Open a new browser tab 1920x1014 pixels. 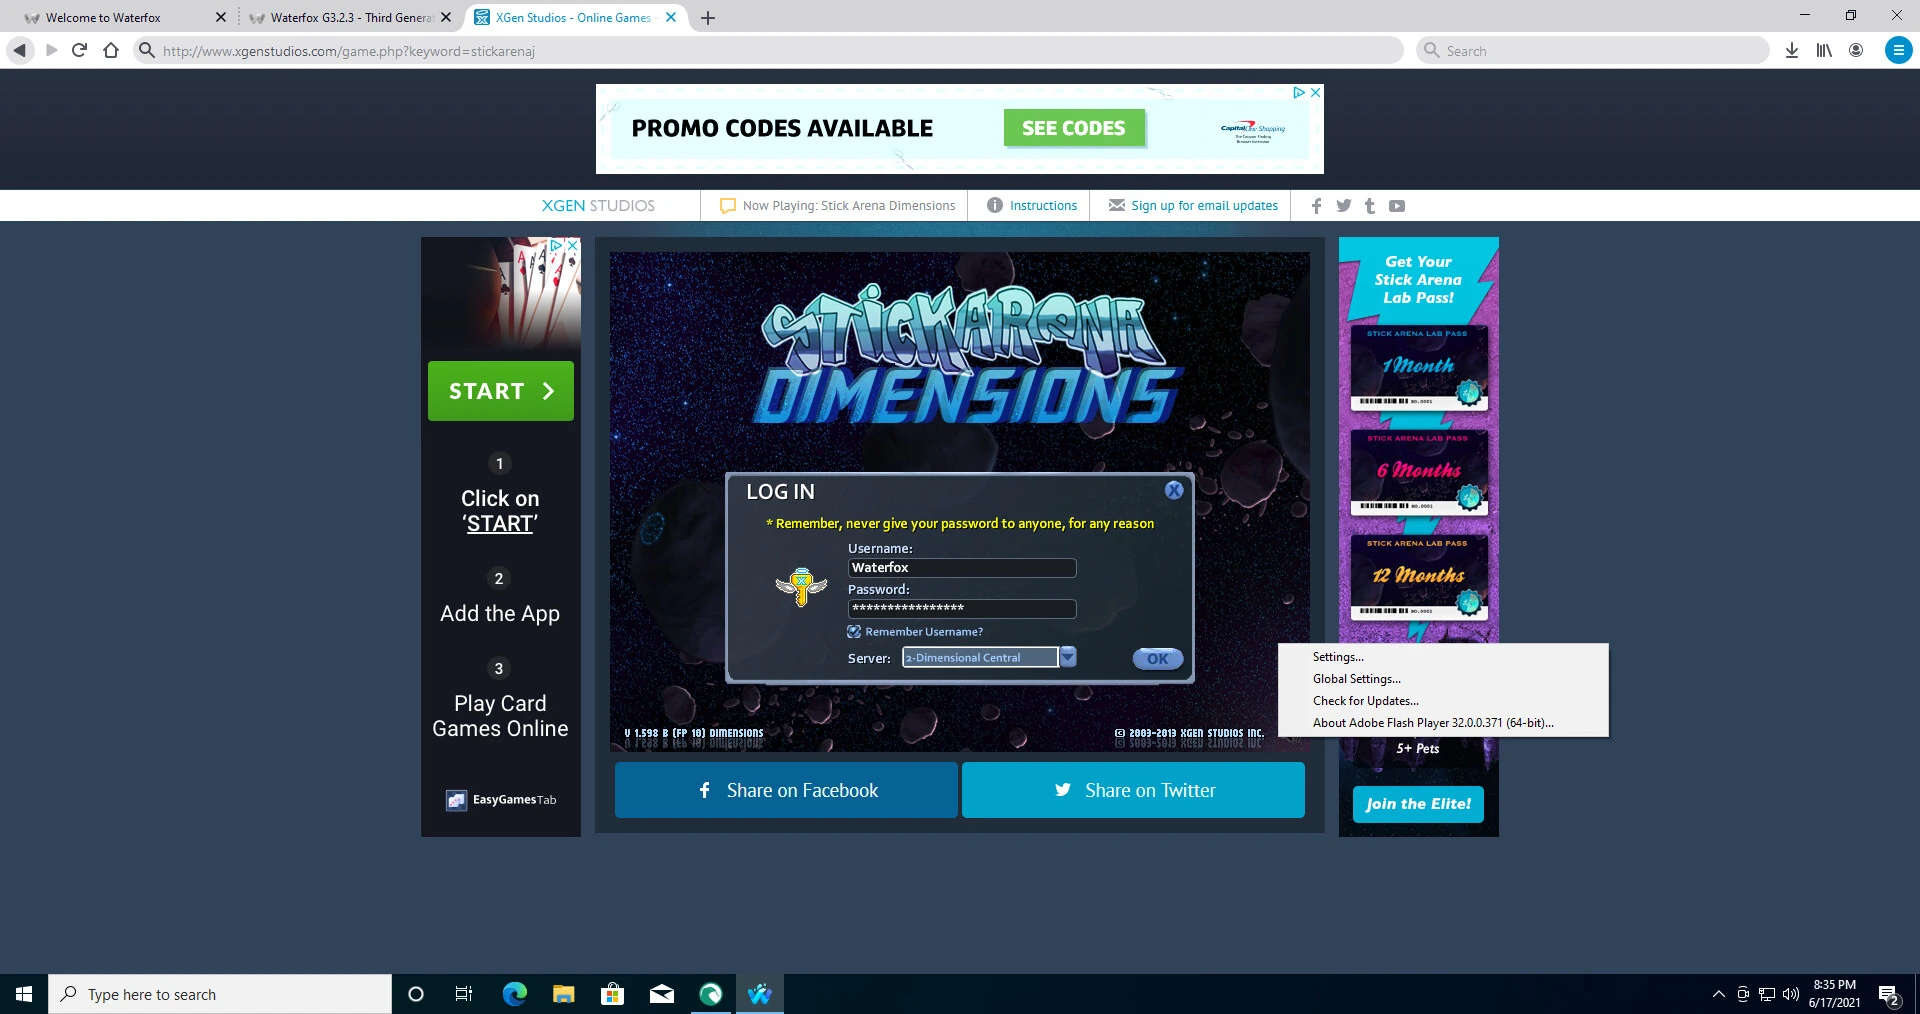coord(708,17)
